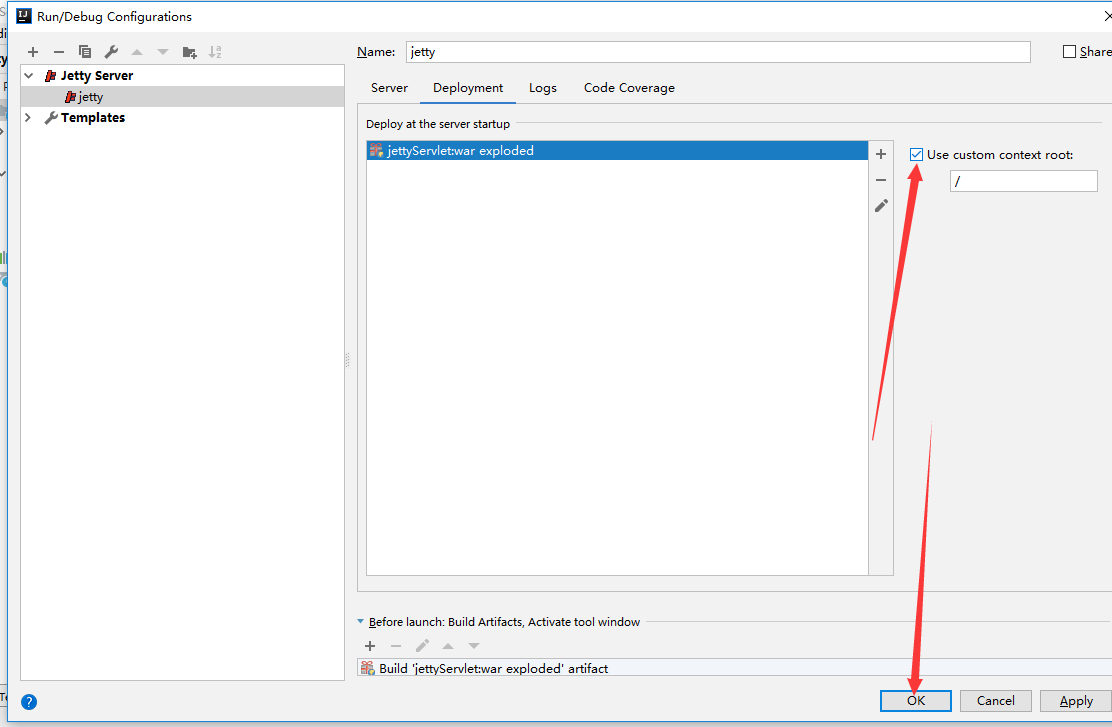Sort configurations alphabetically
1112x727 pixels.
pos(215,52)
